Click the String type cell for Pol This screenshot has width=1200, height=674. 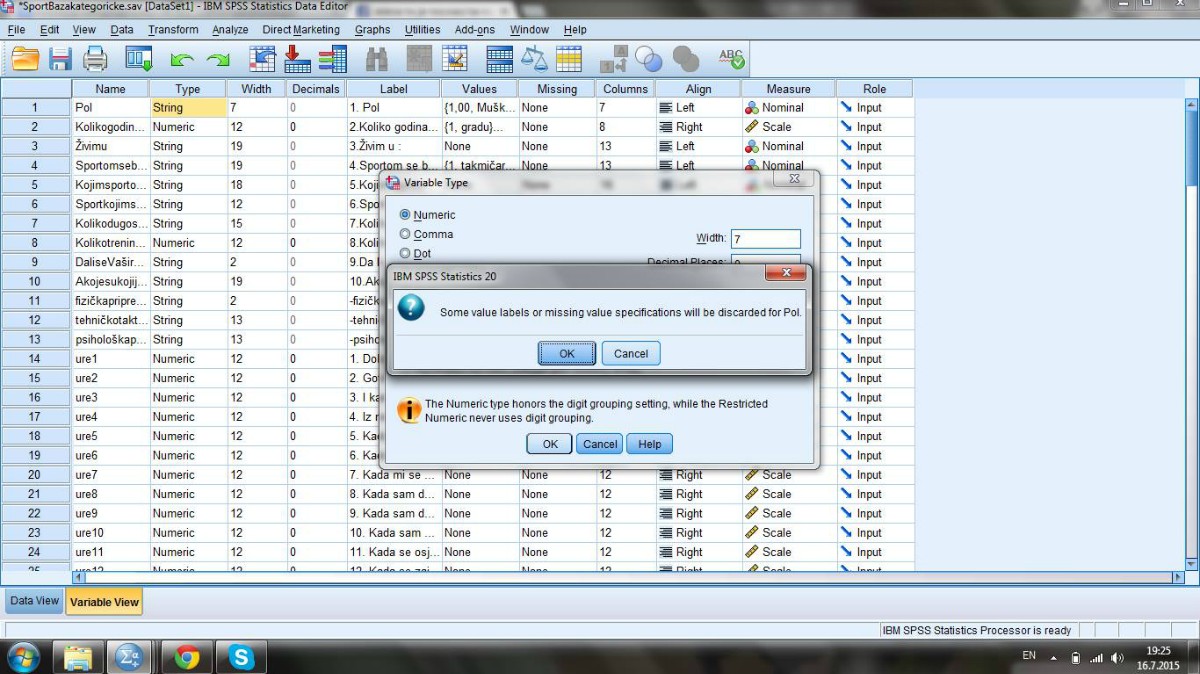187,108
